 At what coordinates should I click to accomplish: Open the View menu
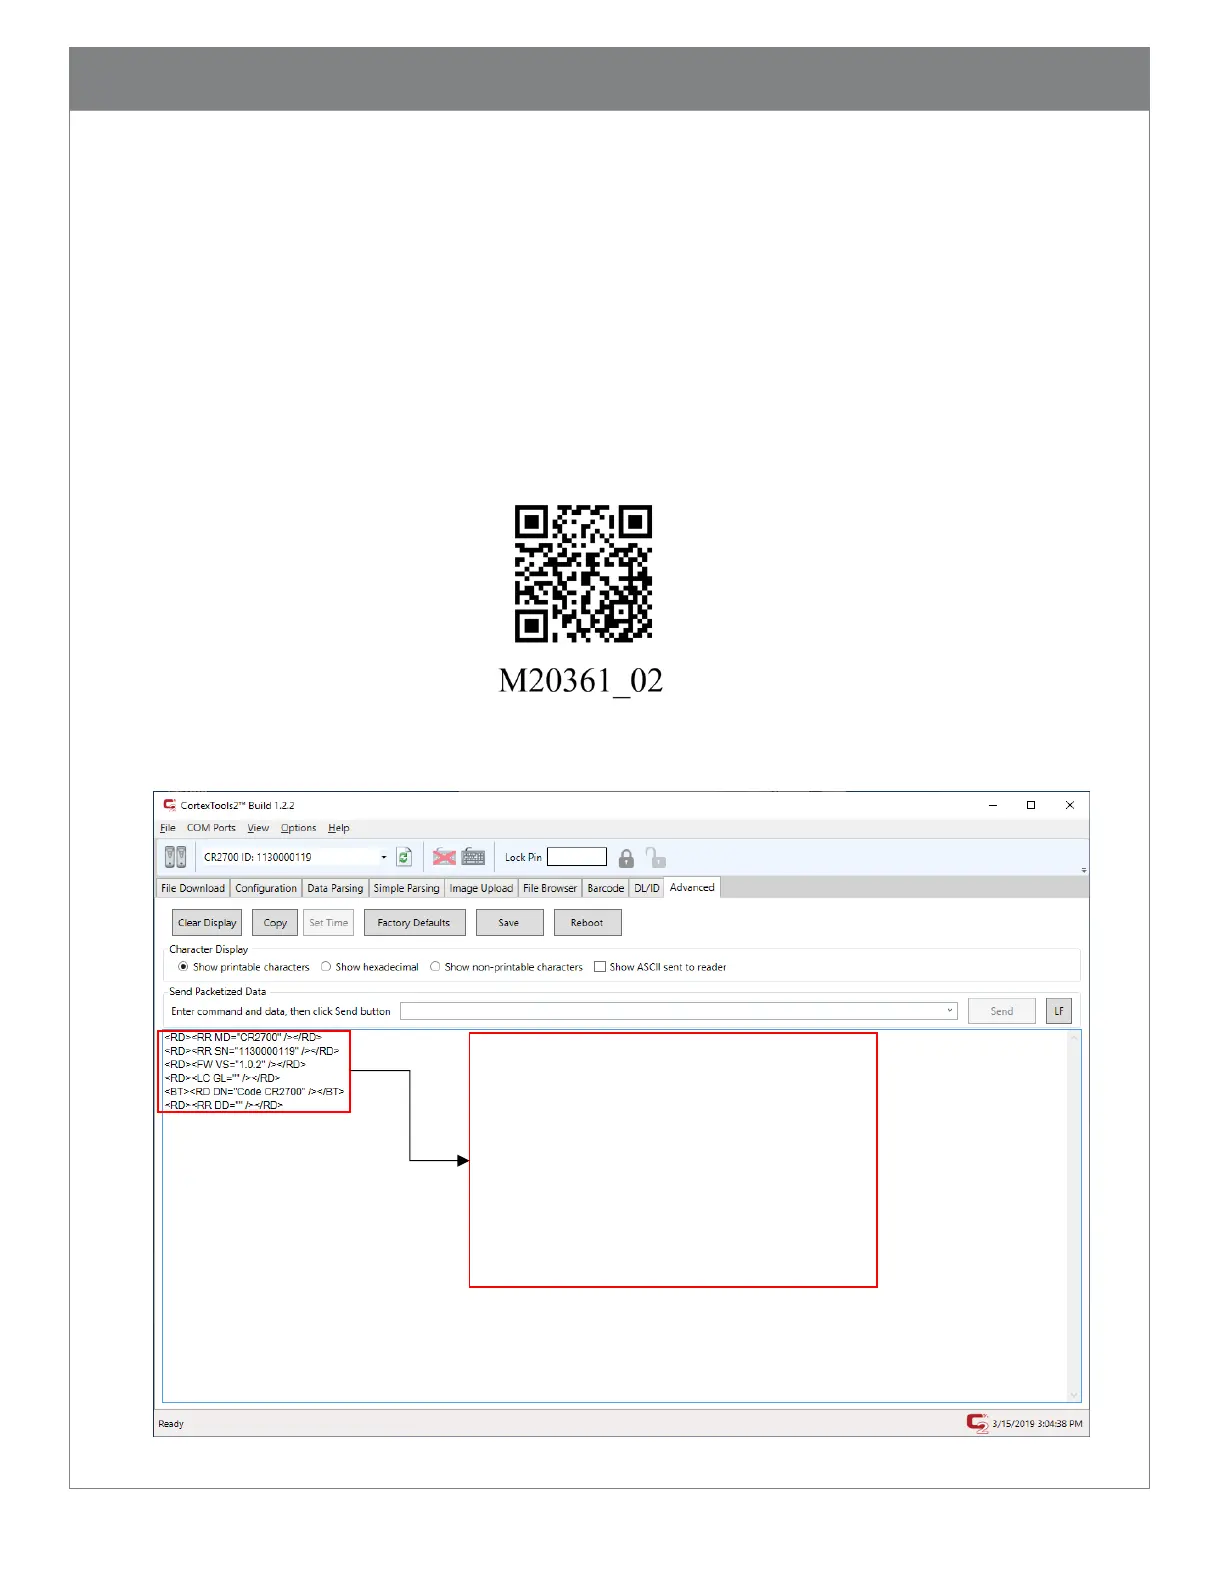coord(258,828)
